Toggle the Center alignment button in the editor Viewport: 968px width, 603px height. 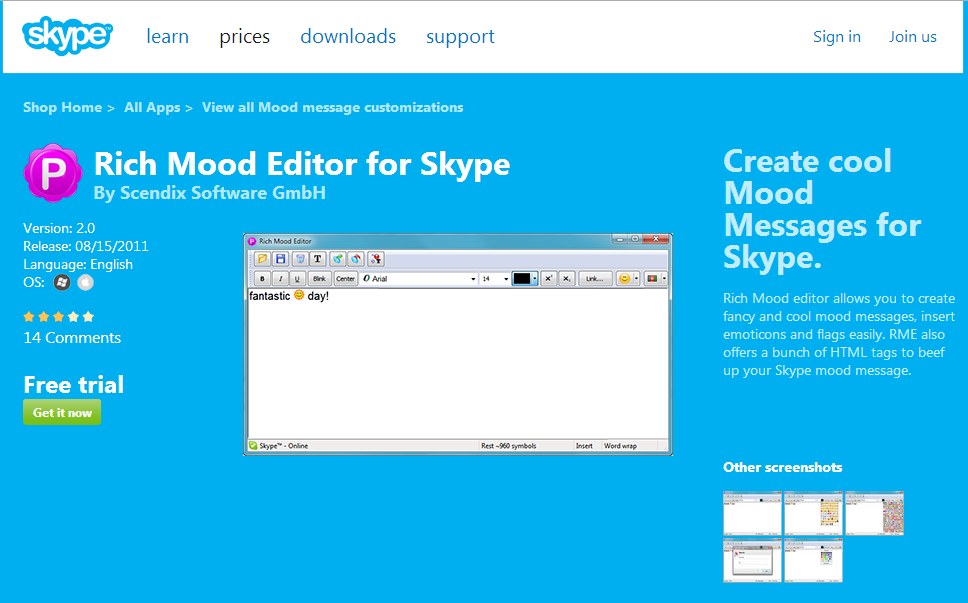click(x=346, y=279)
